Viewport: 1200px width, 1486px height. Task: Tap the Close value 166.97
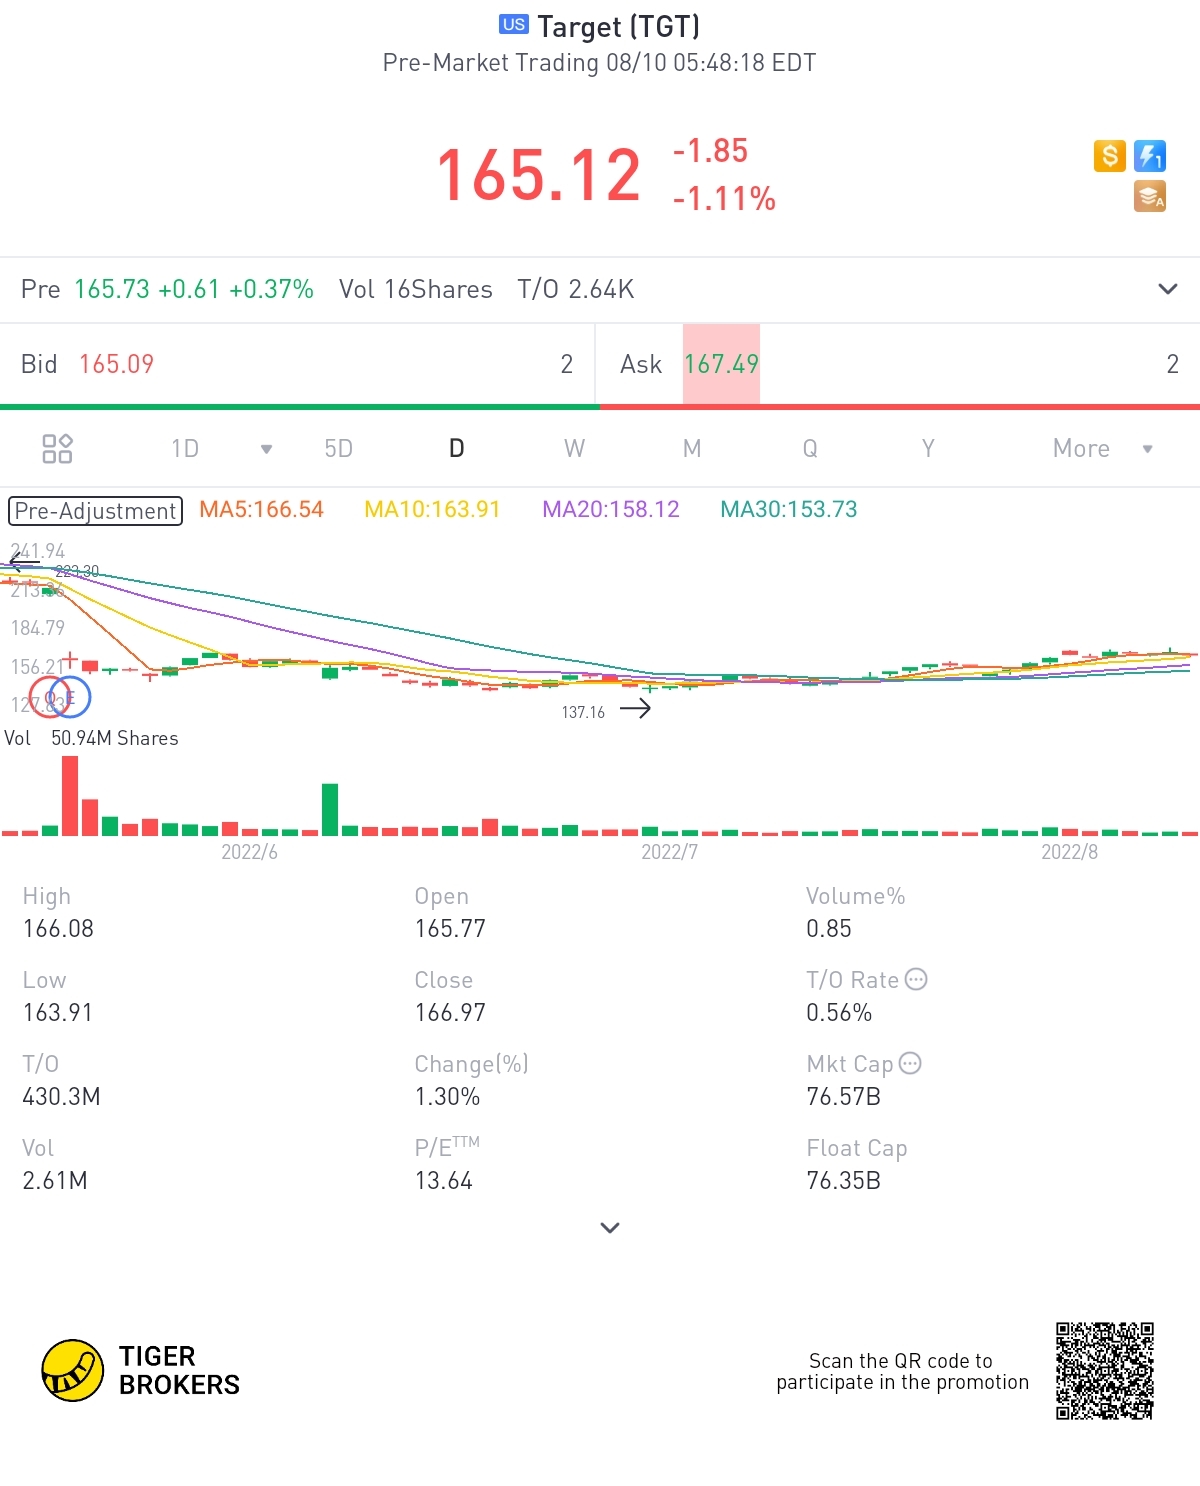[450, 1013]
